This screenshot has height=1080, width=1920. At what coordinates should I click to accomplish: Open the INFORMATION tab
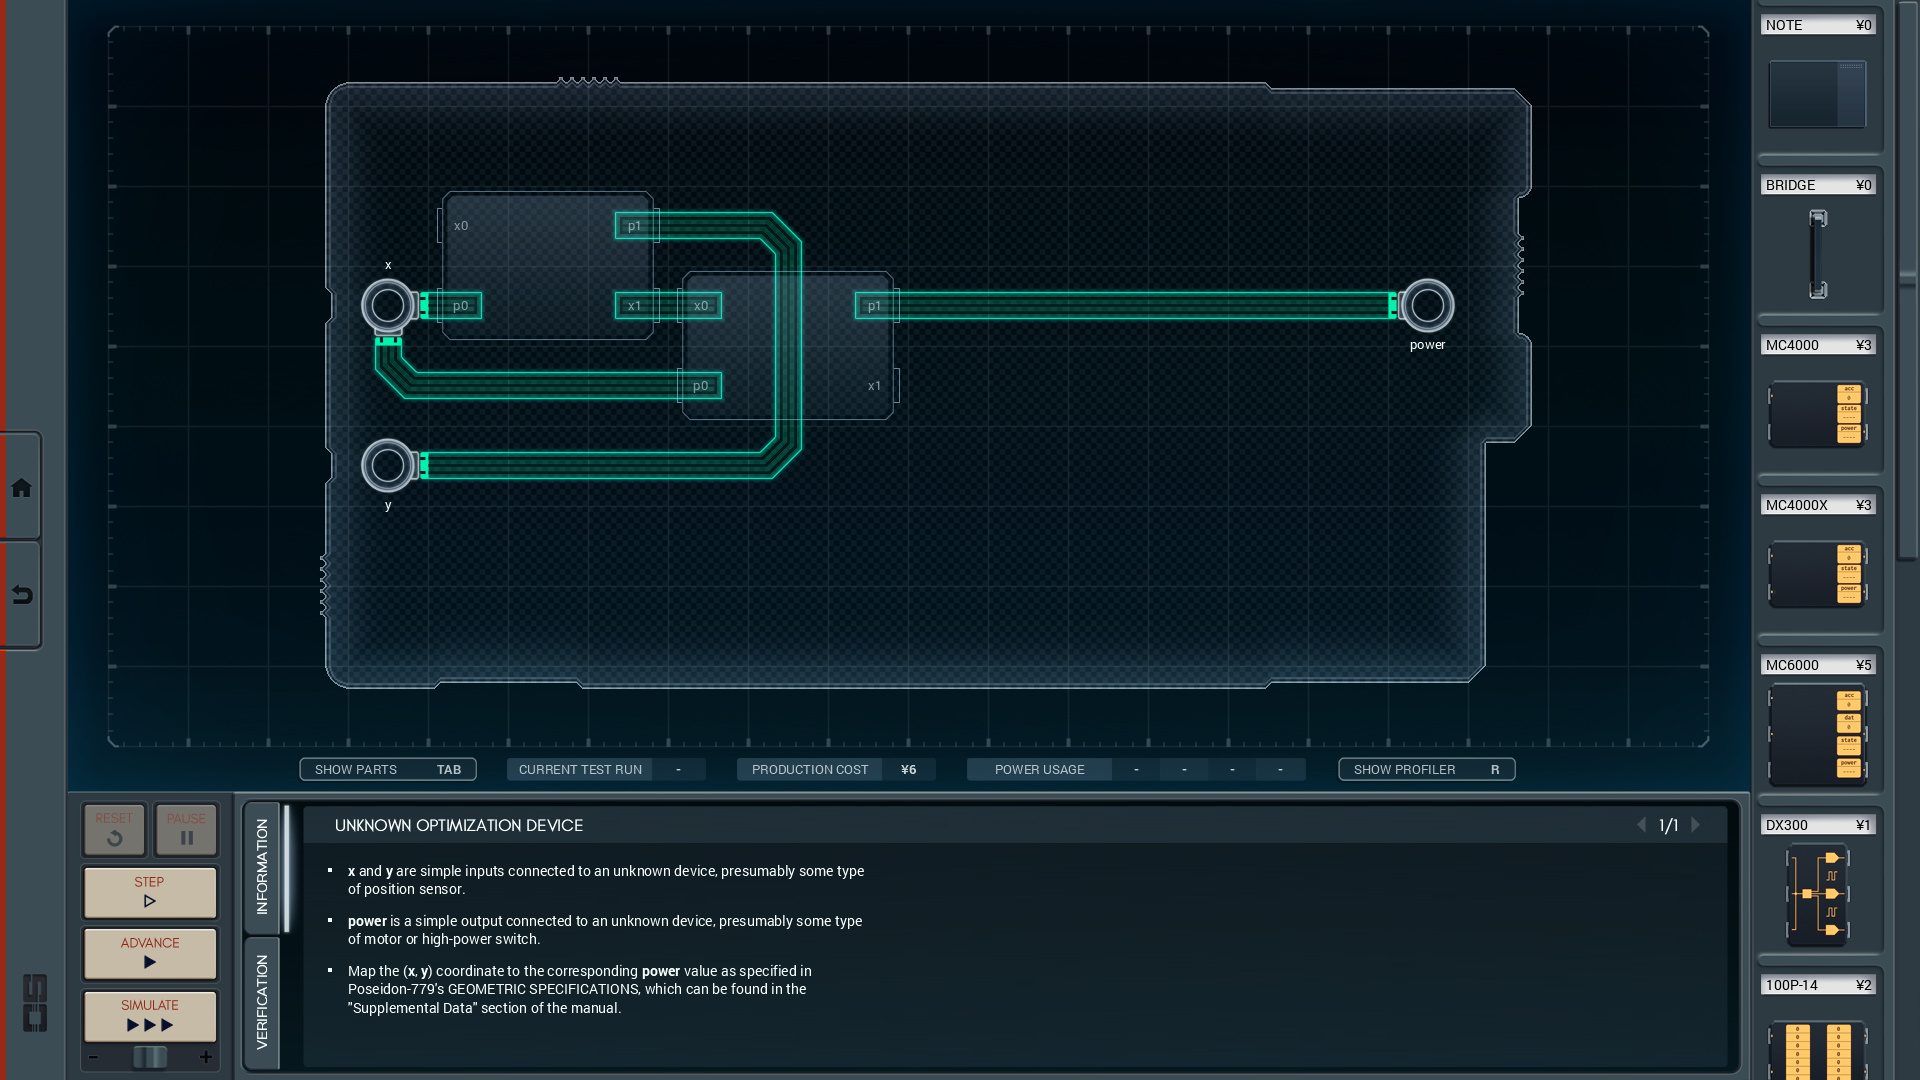point(262,866)
